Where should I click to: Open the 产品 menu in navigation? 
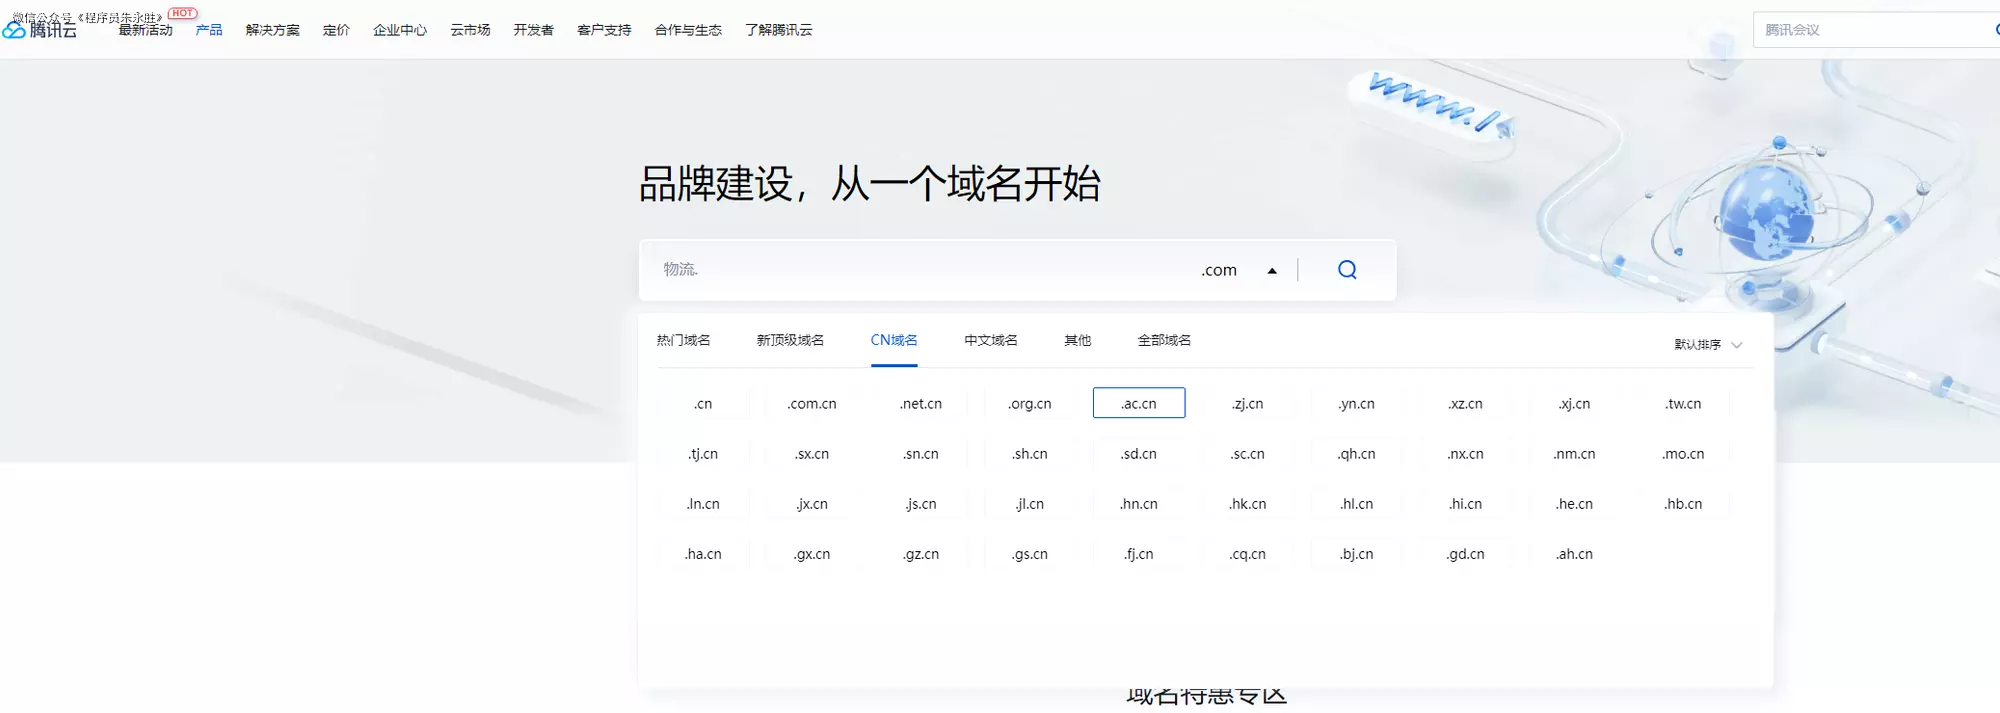[209, 30]
